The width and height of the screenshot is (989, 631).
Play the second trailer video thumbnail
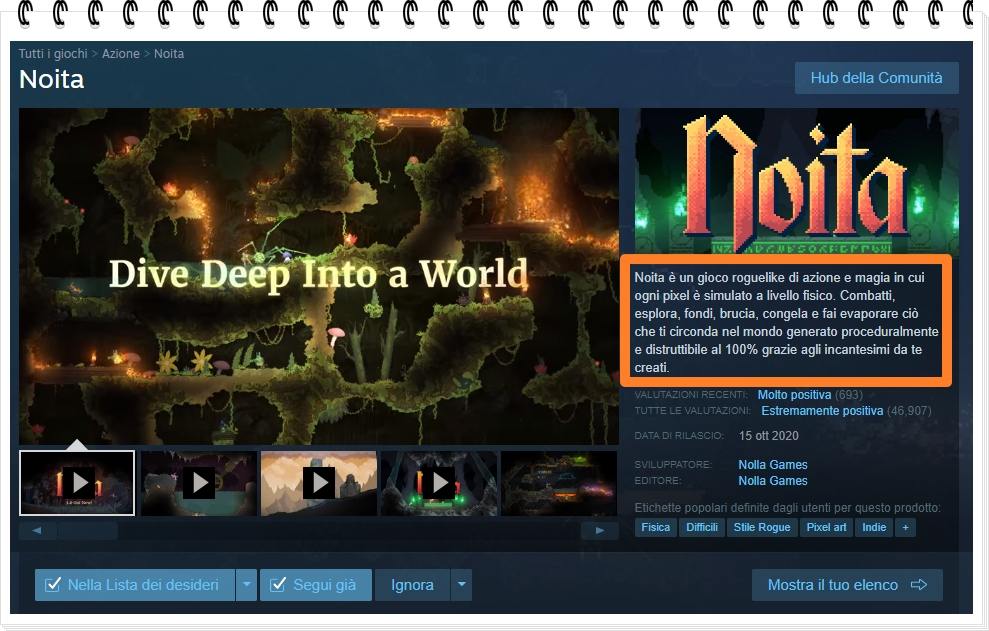coord(198,483)
